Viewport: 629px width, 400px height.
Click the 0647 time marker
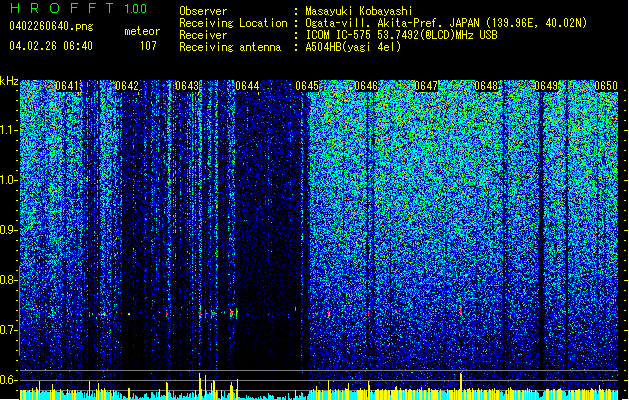click(426, 86)
